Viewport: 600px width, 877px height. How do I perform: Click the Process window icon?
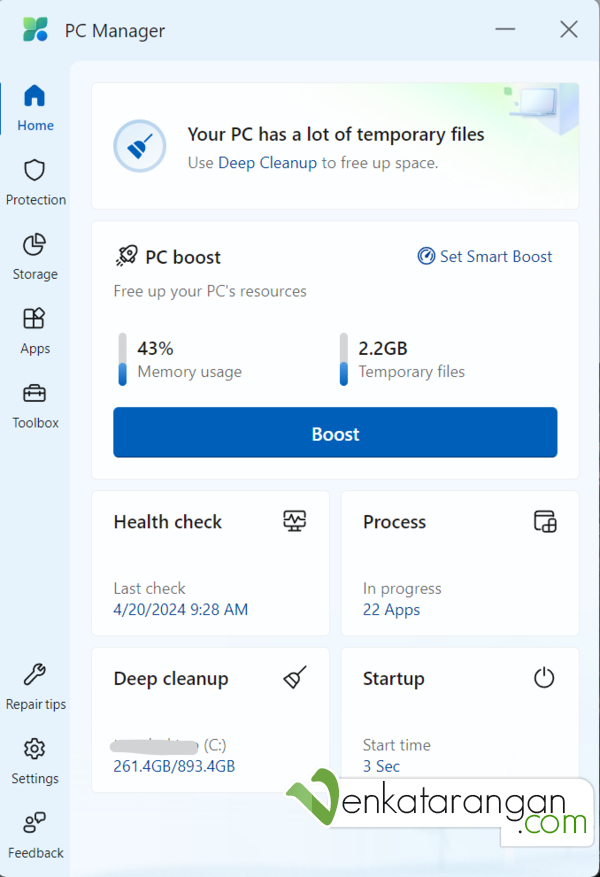coord(545,521)
